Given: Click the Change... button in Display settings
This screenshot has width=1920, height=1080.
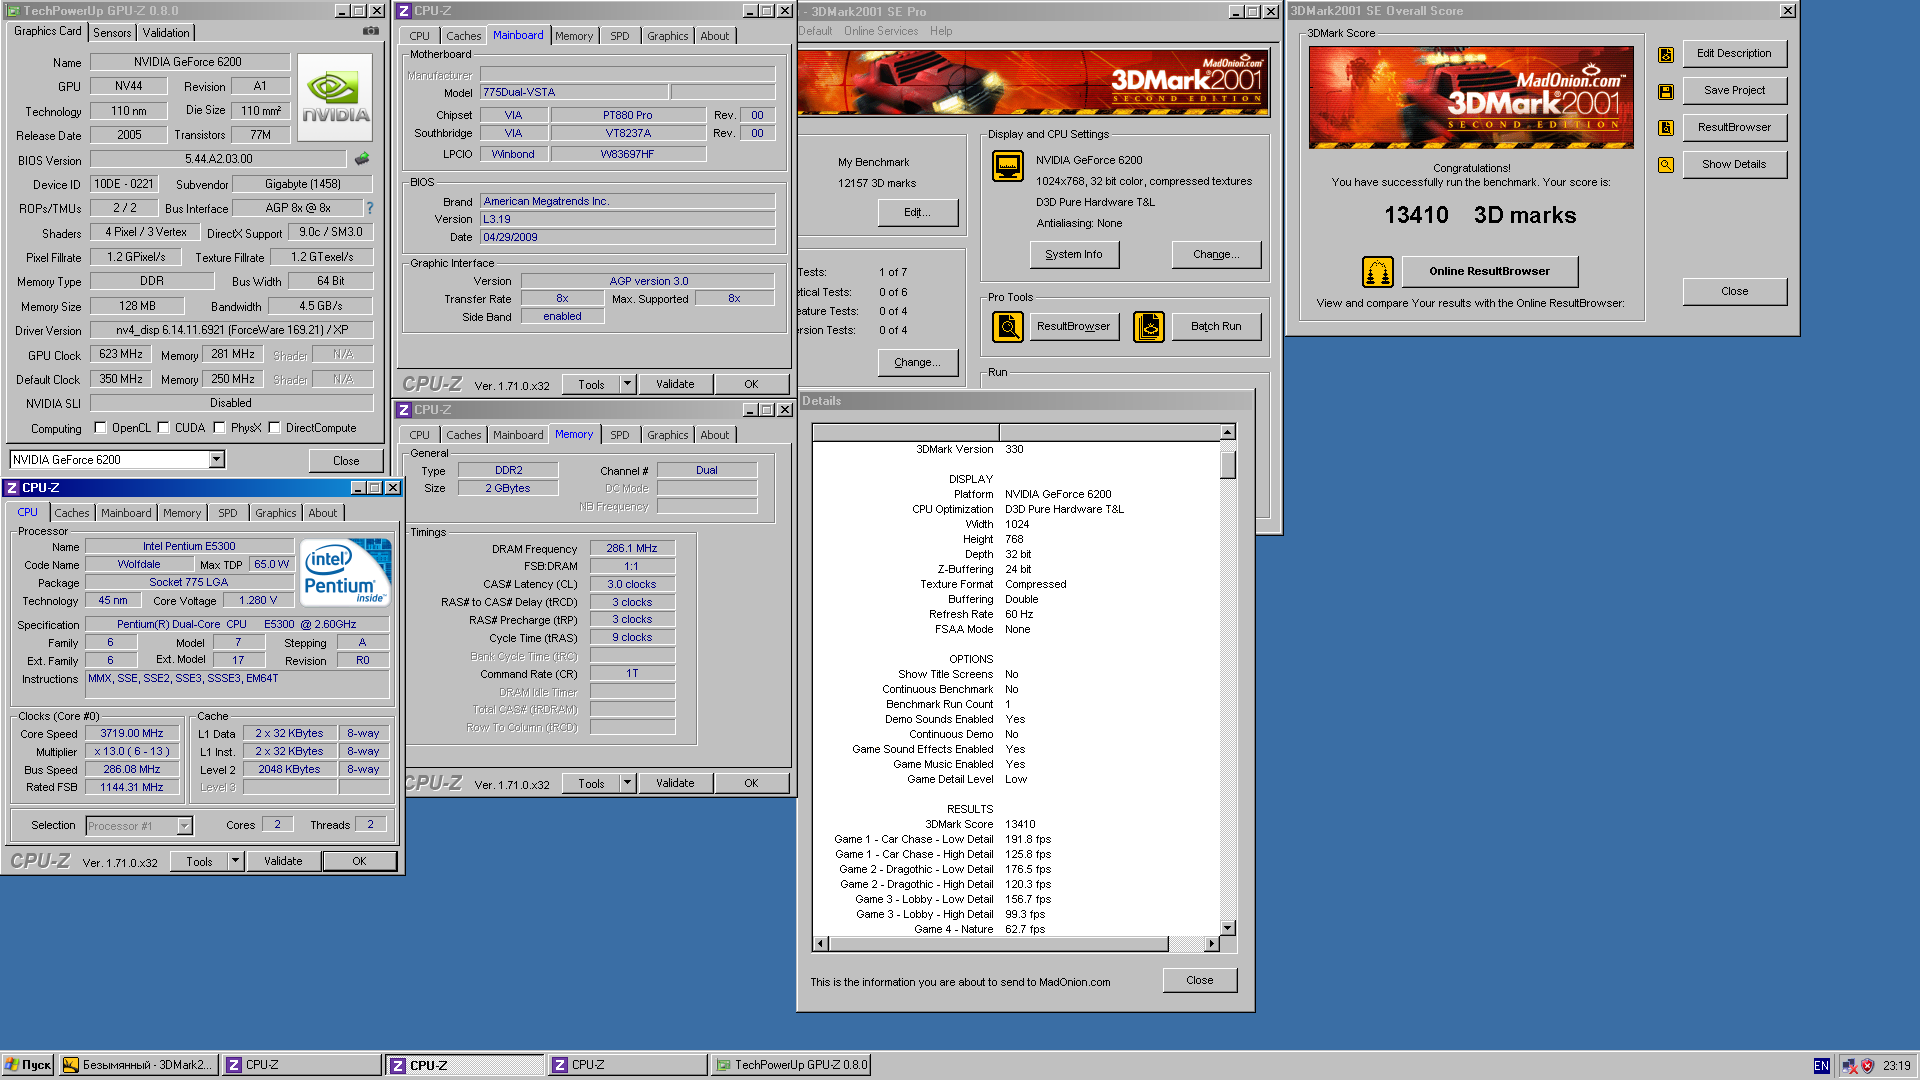Looking at the screenshot, I should (1216, 254).
